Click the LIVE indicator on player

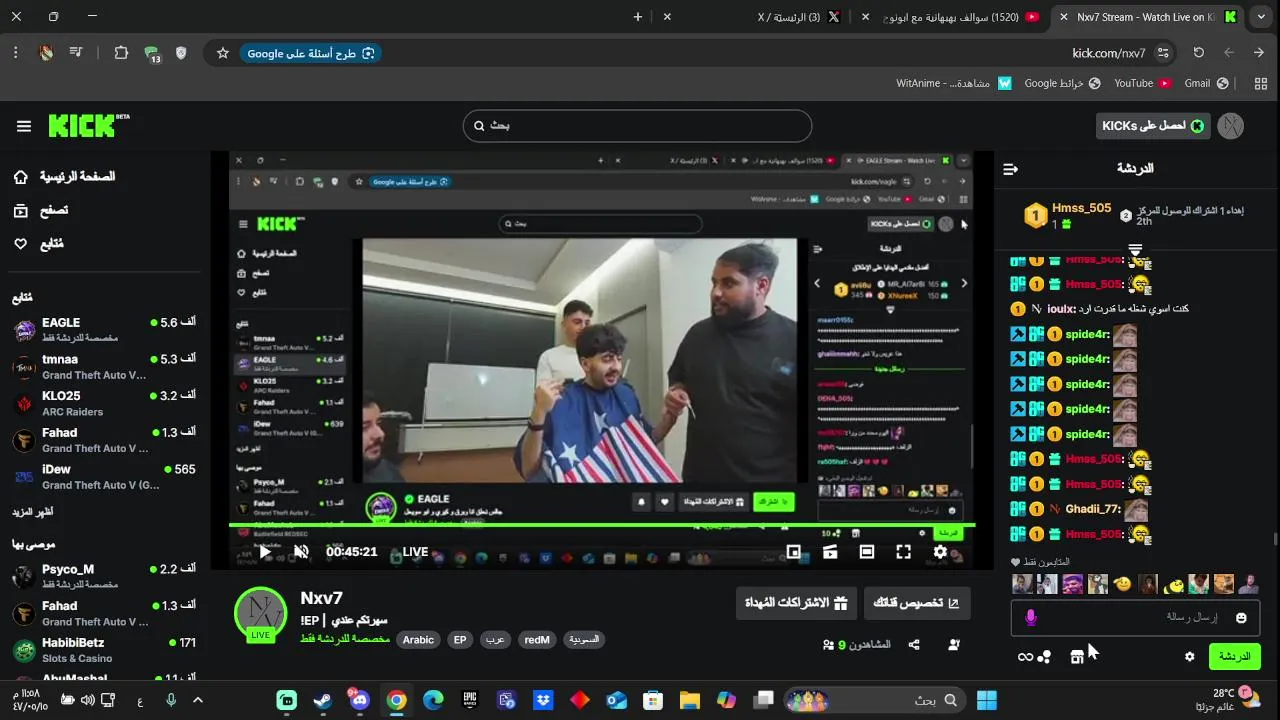click(415, 552)
